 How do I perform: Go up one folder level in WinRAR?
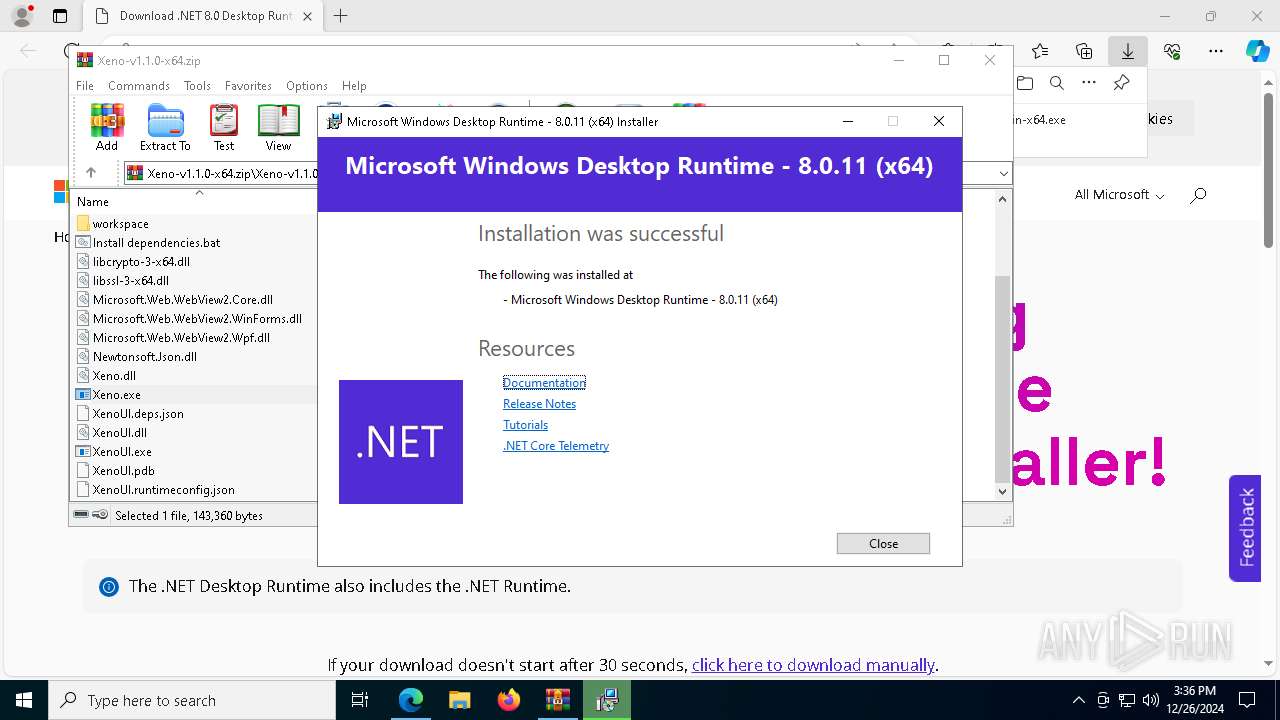(91, 173)
